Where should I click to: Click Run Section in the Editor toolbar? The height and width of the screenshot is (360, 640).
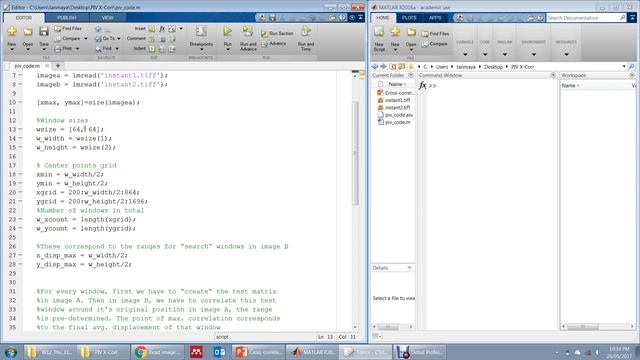(277, 33)
